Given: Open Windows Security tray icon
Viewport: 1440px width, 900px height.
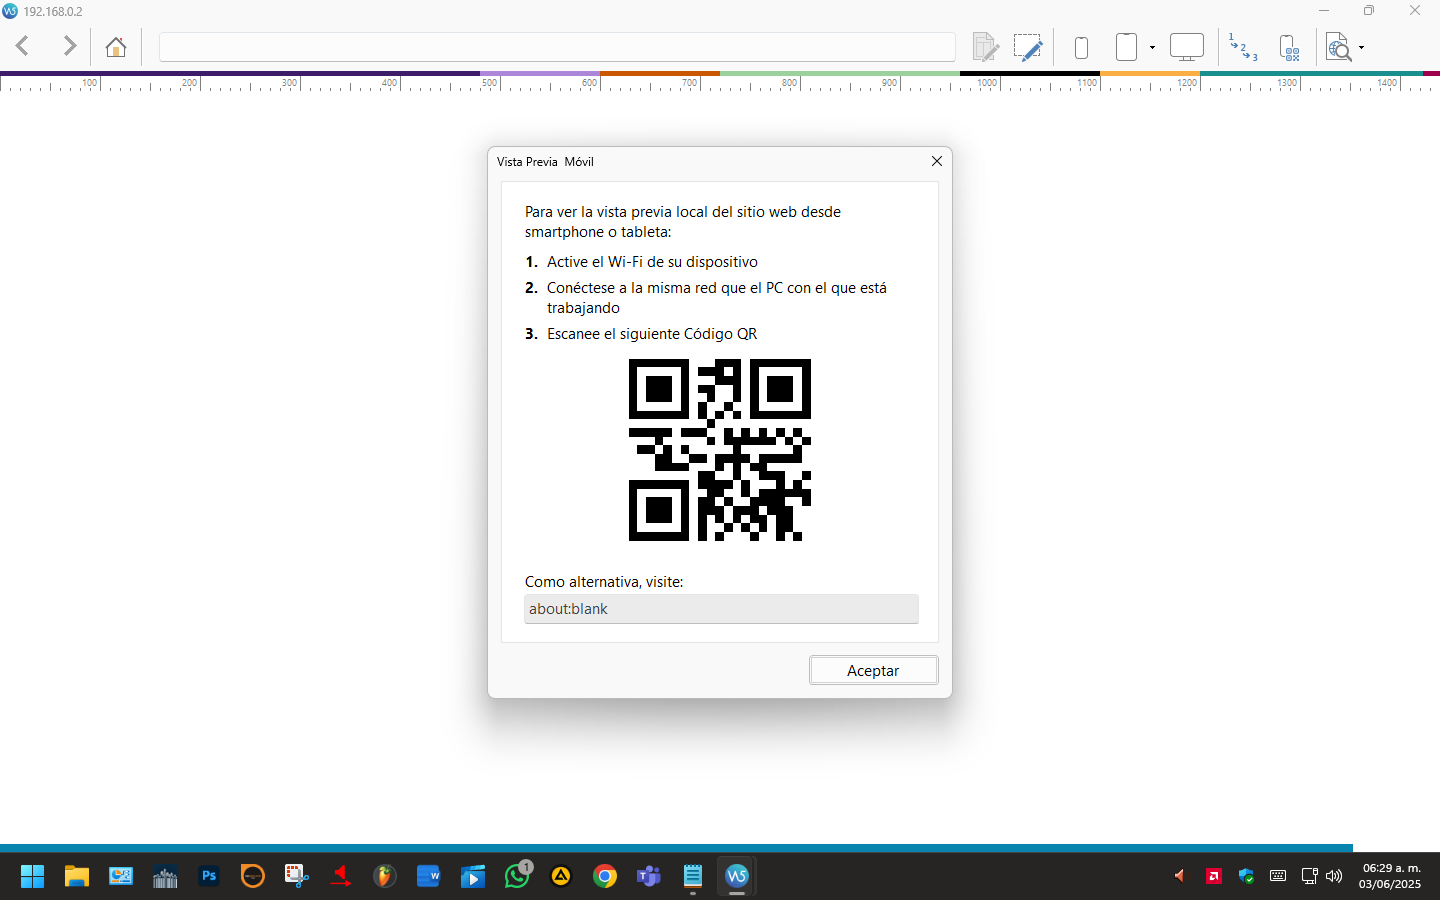Looking at the screenshot, I should (1246, 876).
